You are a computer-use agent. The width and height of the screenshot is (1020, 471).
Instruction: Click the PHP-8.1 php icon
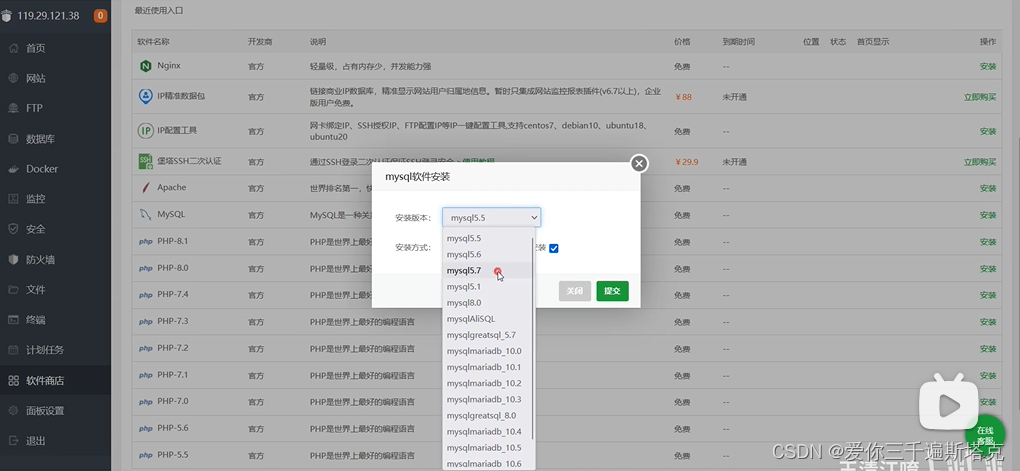[x=146, y=241]
